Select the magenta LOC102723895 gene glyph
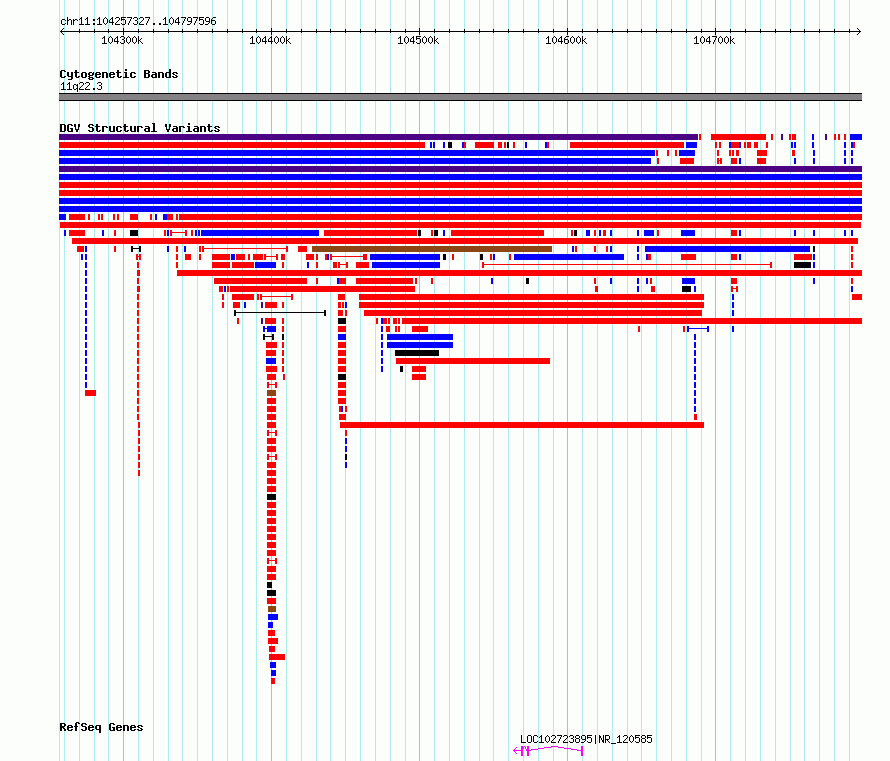 point(548,751)
